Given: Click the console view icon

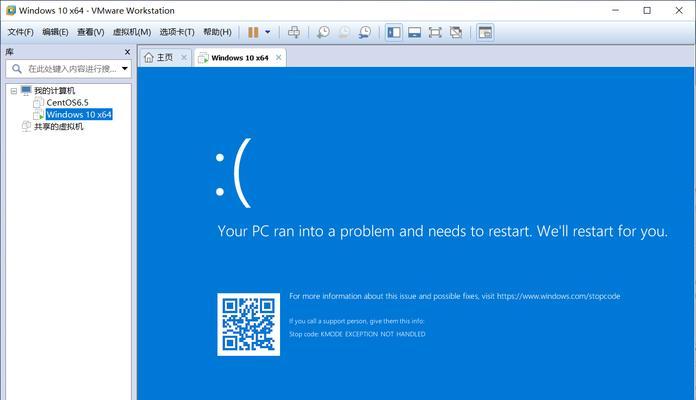Looking at the screenshot, I should pos(485,32).
